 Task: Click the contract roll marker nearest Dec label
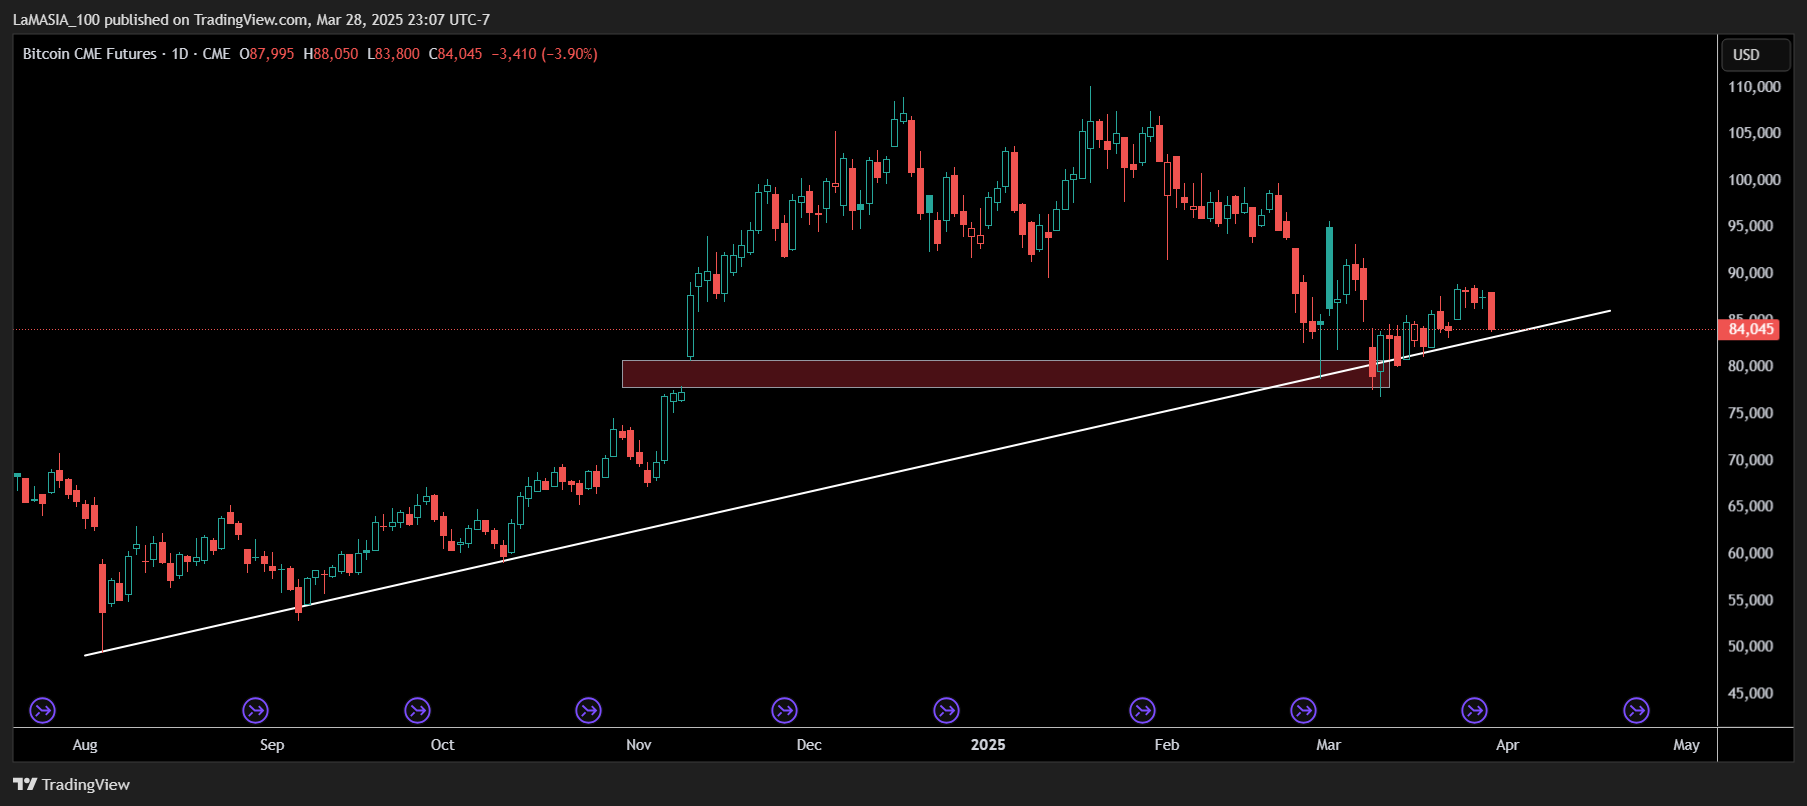point(785,711)
